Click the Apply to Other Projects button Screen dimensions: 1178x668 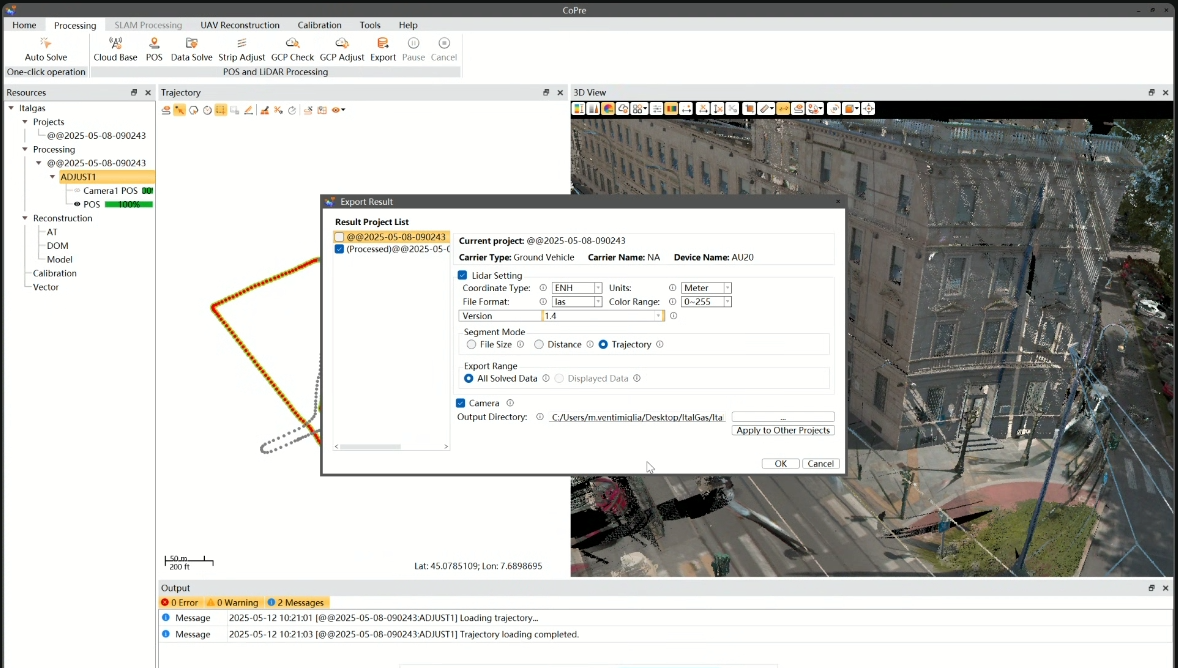tap(783, 430)
